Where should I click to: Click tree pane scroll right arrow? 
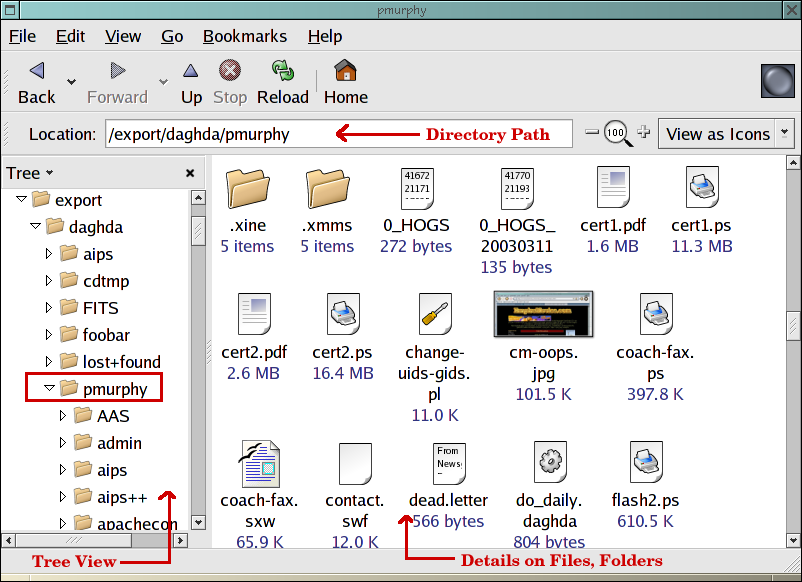tap(181, 540)
